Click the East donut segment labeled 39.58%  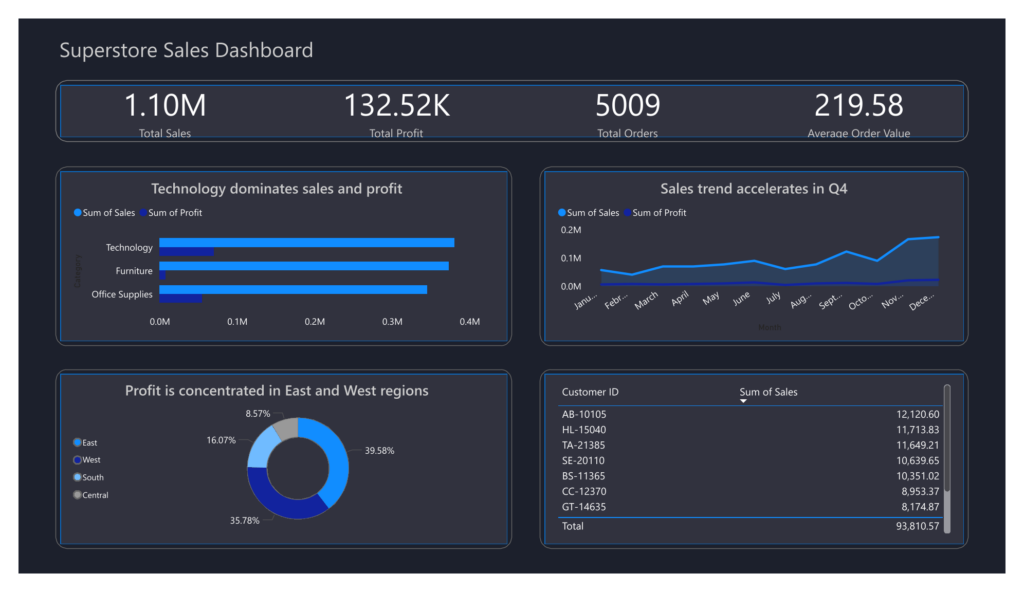336,461
